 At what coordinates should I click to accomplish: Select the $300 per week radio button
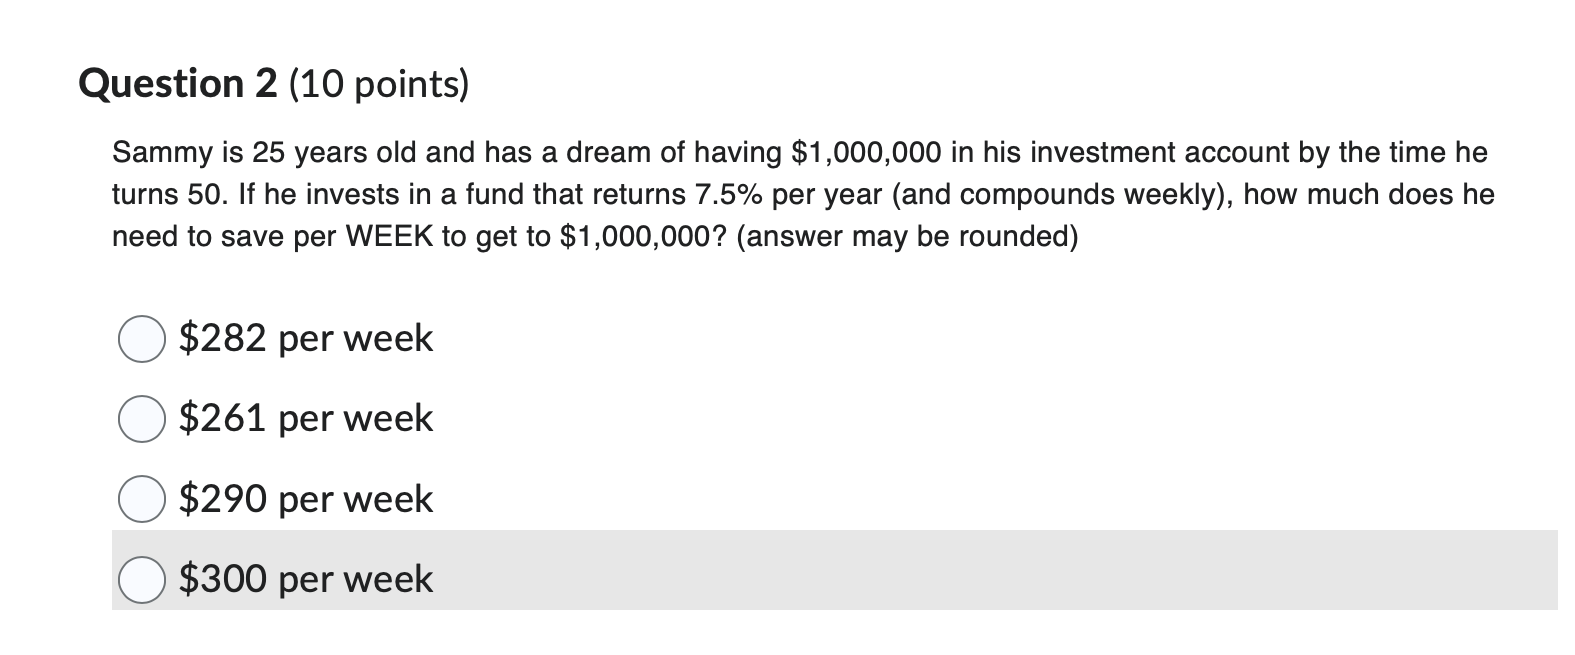click(x=143, y=578)
